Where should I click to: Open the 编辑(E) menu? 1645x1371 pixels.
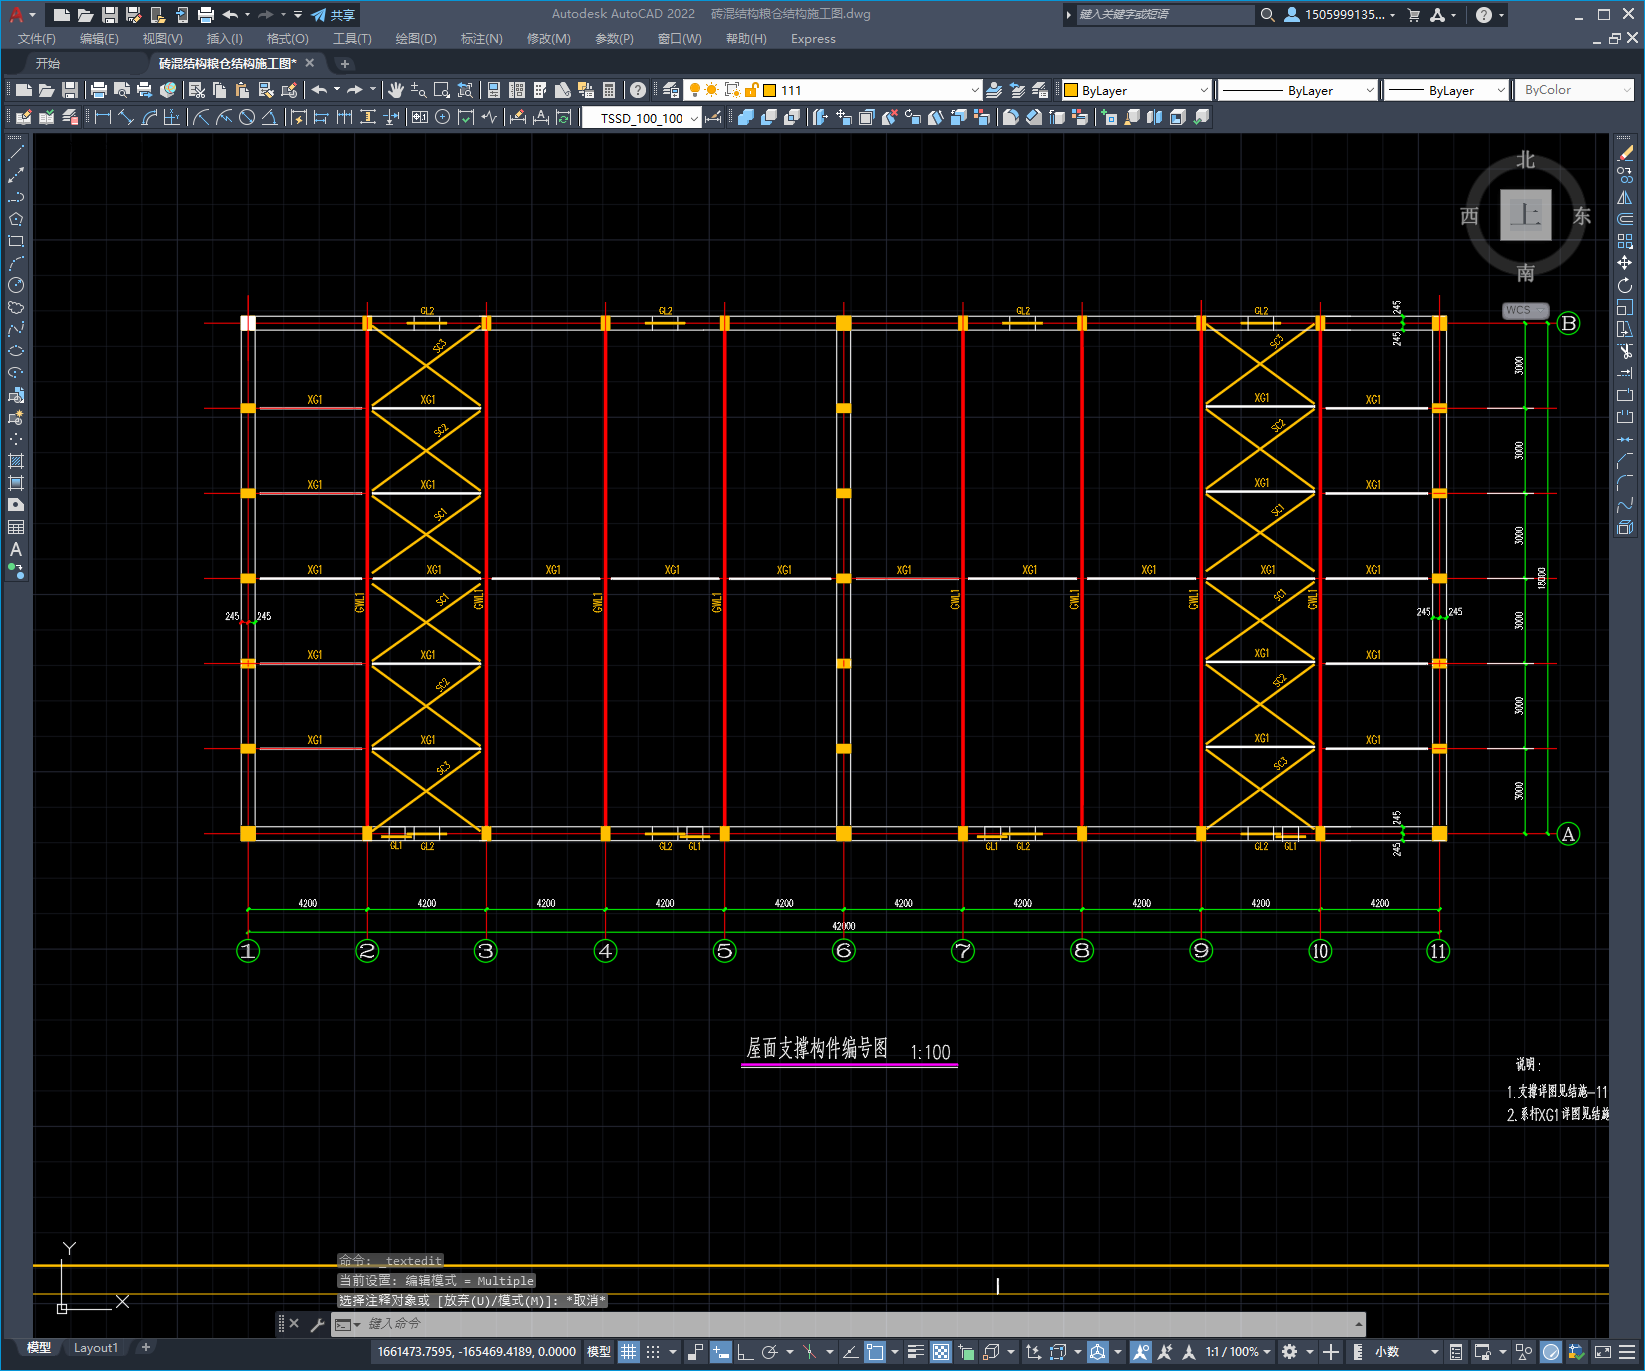point(99,39)
